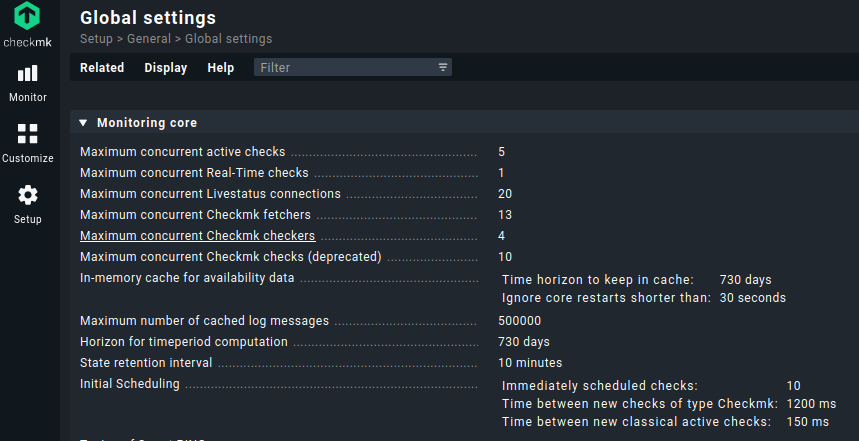Open the Related menu
The image size is (859, 441).
tap(102, 68)
